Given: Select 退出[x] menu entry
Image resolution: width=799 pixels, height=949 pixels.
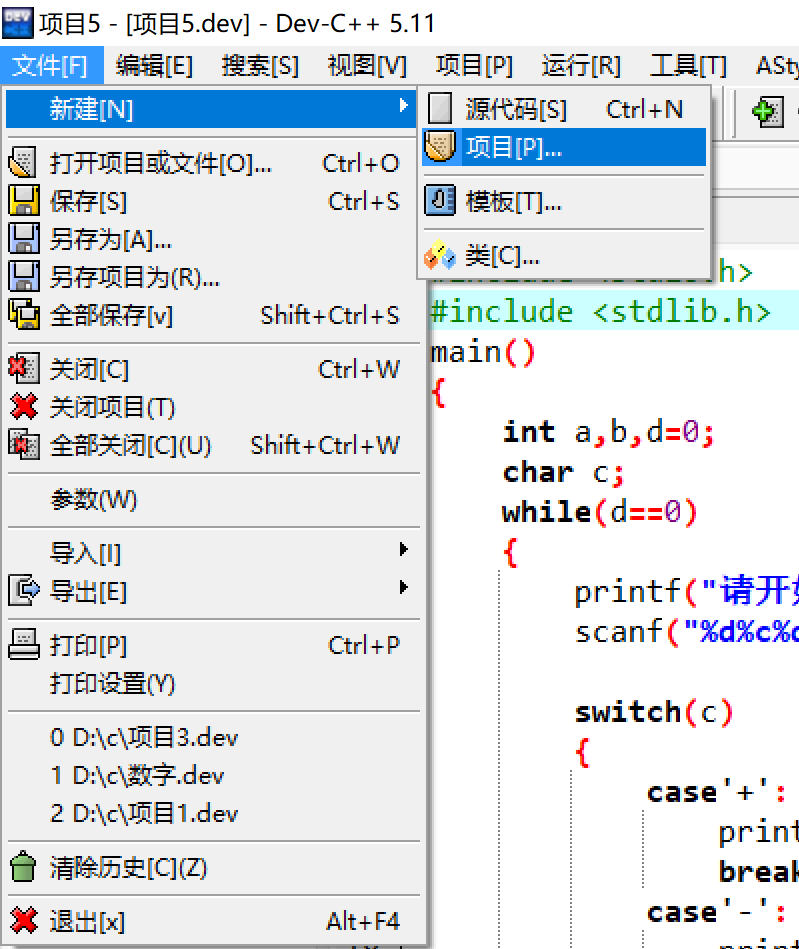Looking at the screenshot, I should pos(212,921).
